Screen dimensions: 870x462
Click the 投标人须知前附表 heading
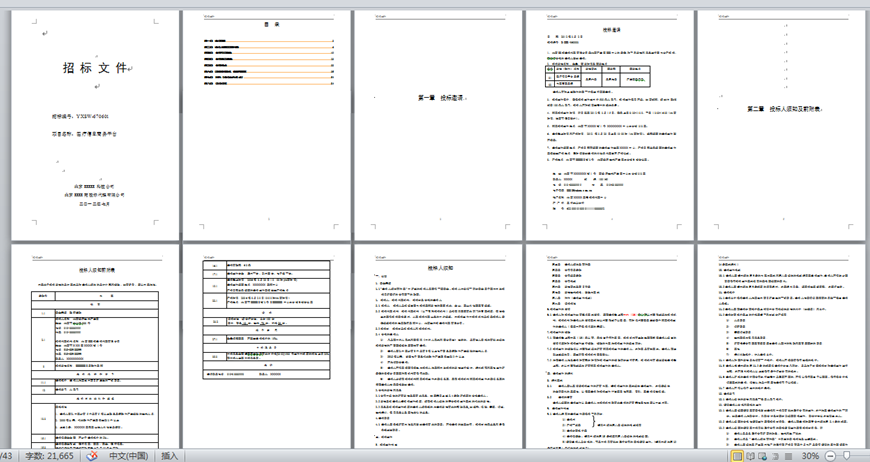pyautogui.click(x=97, y=270)
